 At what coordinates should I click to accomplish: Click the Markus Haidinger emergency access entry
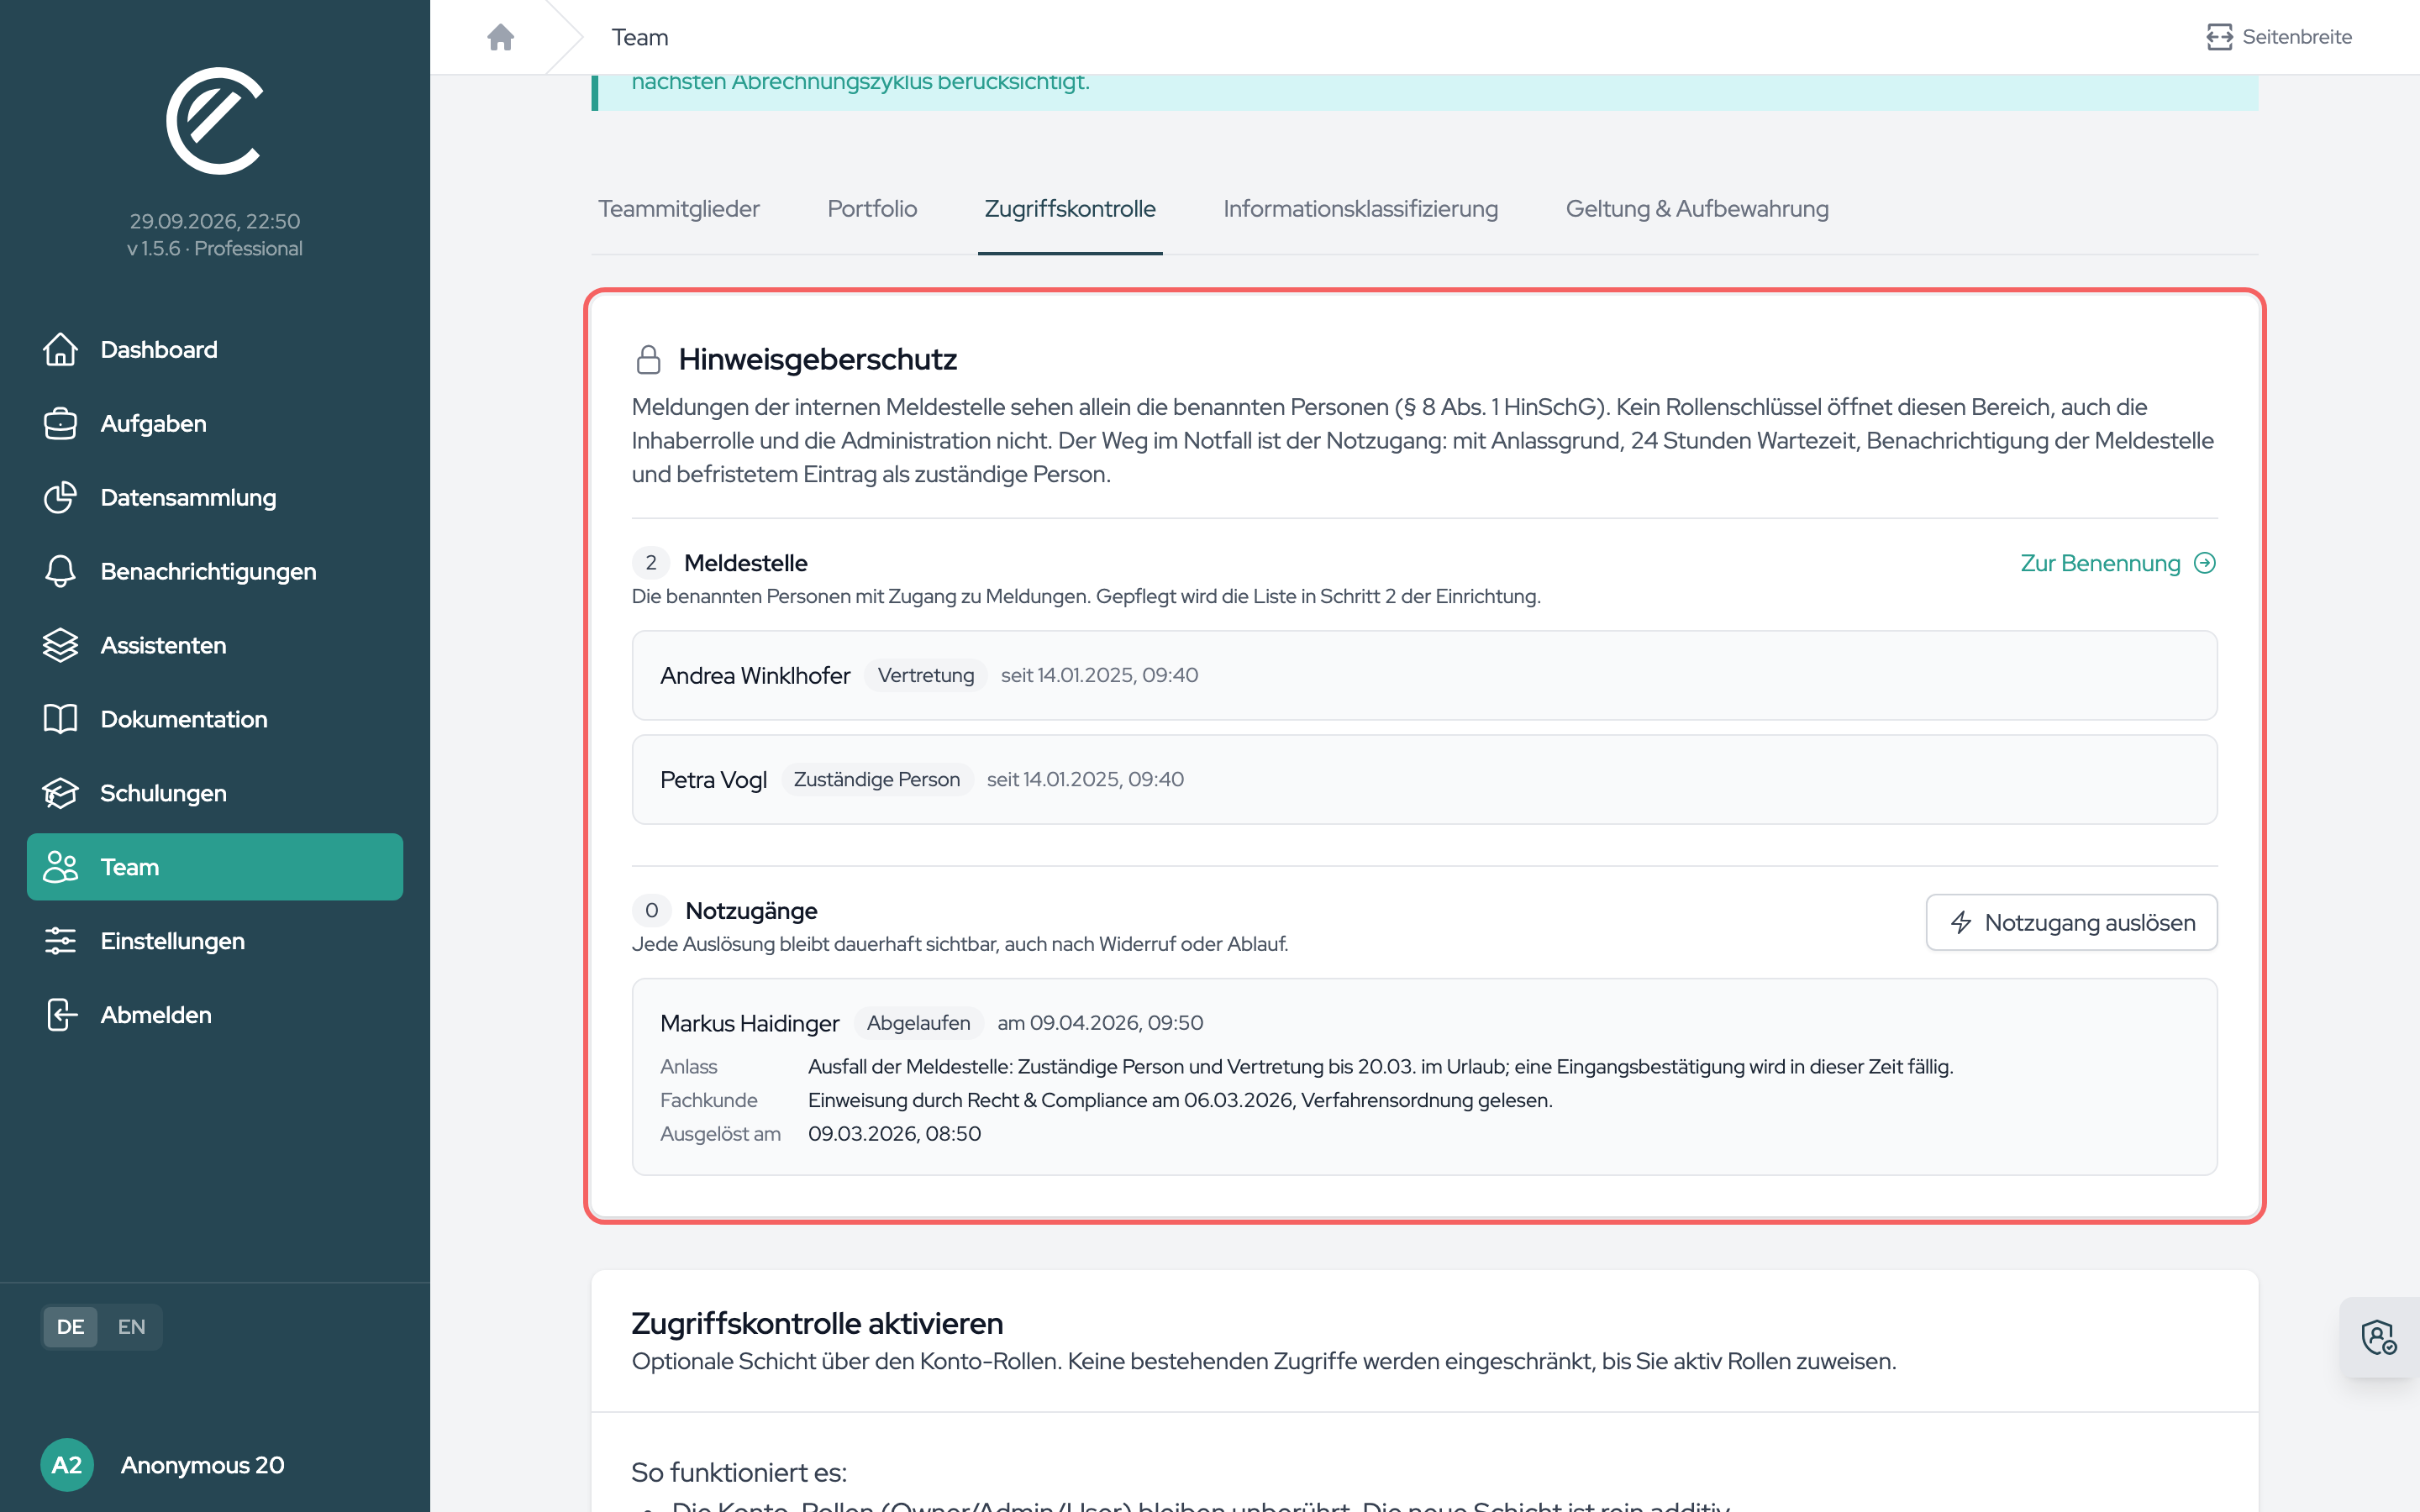click(x=1424, y=1076)
